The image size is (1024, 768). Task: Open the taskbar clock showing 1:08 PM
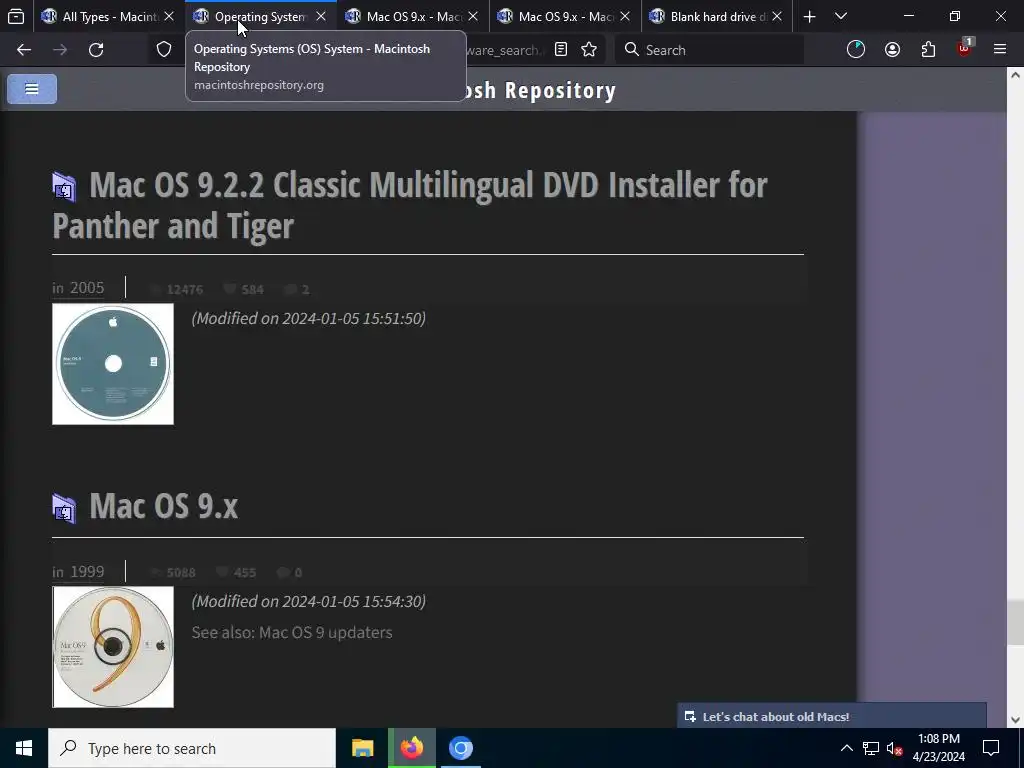(x=938, y=748)
